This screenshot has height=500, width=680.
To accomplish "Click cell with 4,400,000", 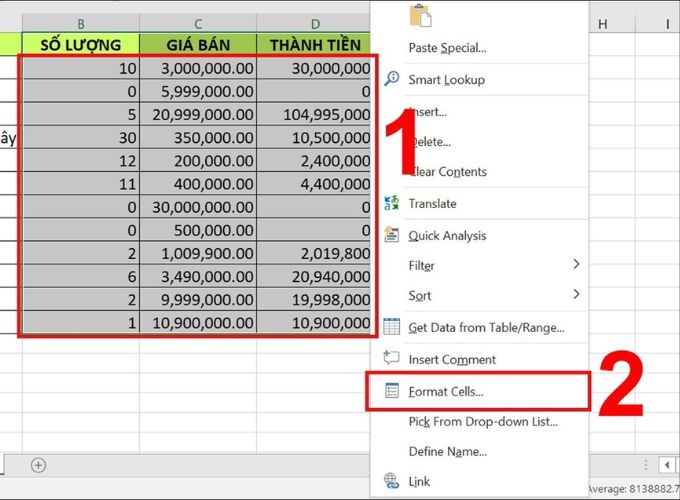I will coord(314,184).
